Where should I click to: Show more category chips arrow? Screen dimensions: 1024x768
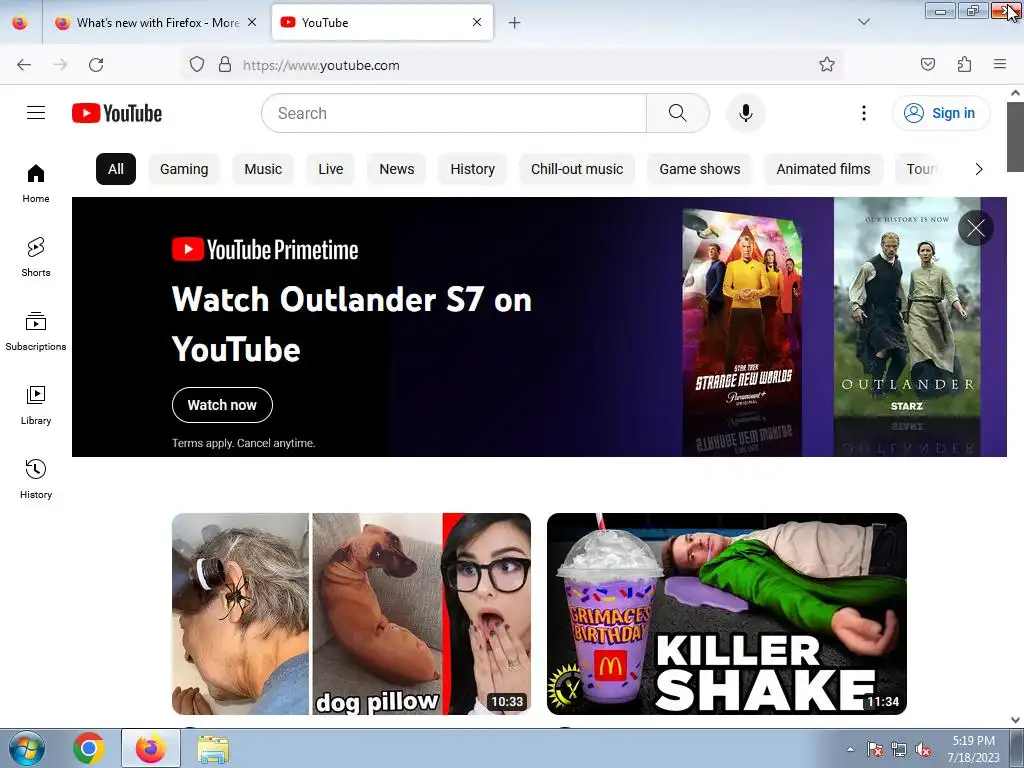(x=978, y=169)
